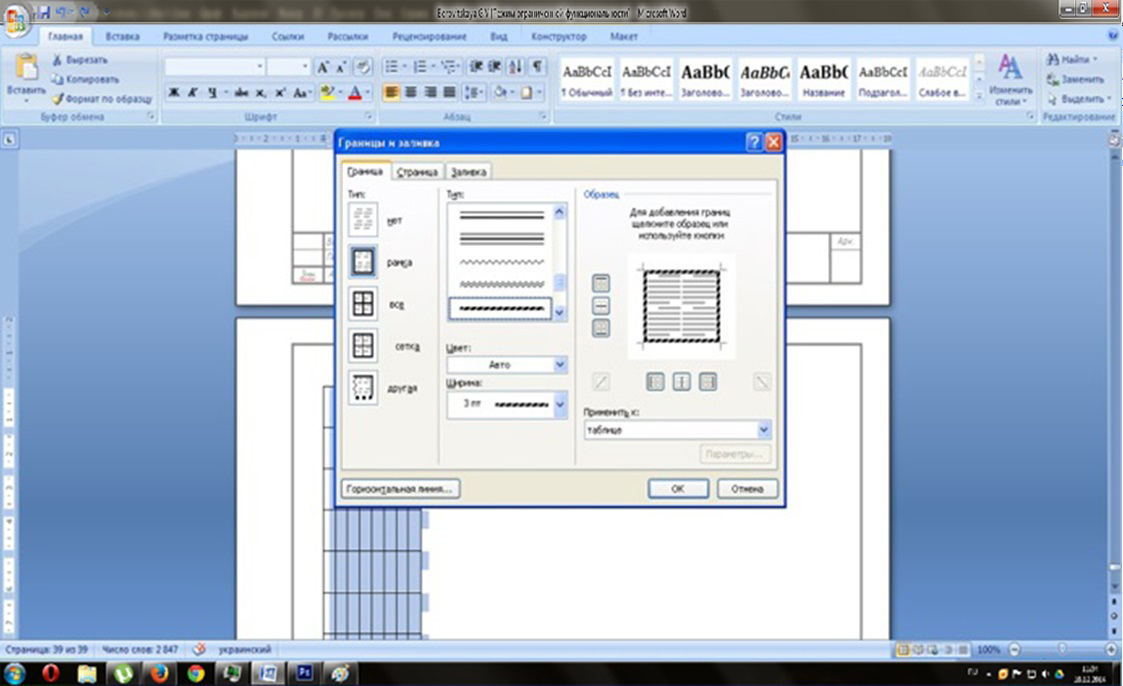The height and width of the screenshot is (686, 1123).
Task: Align text left in ribbon
Action: [x=391, y=92]
